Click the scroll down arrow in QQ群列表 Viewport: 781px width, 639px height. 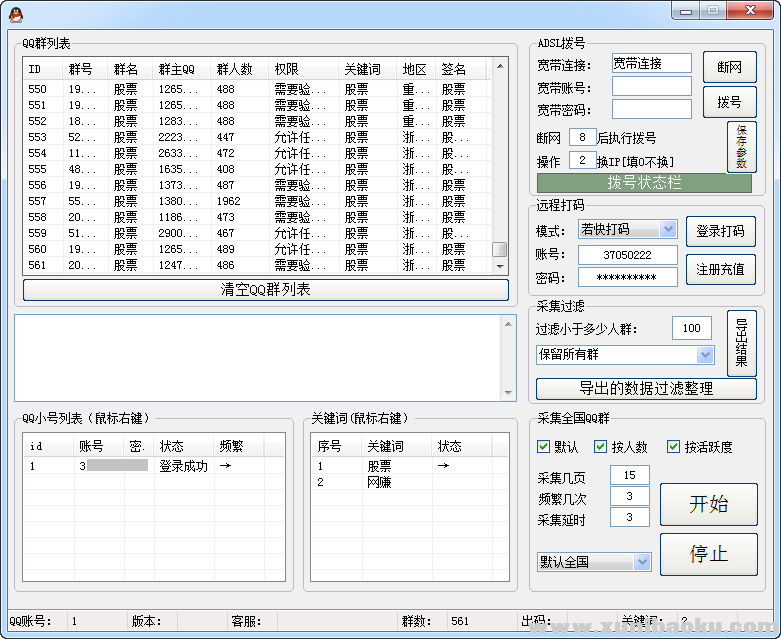(x=500, y=266)
